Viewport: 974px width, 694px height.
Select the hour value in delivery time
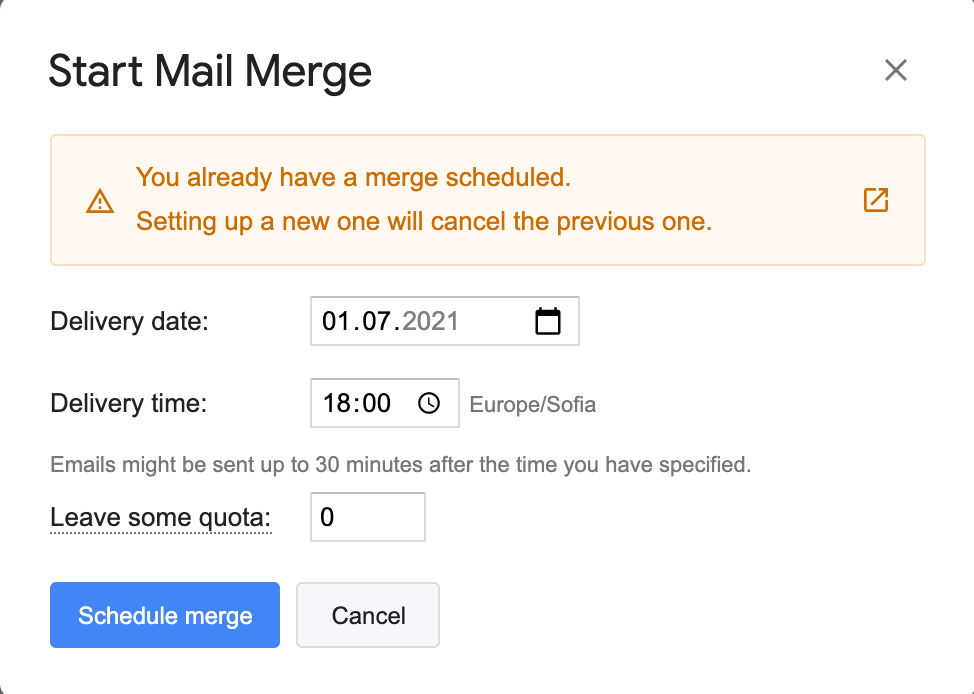coord(335,403)
